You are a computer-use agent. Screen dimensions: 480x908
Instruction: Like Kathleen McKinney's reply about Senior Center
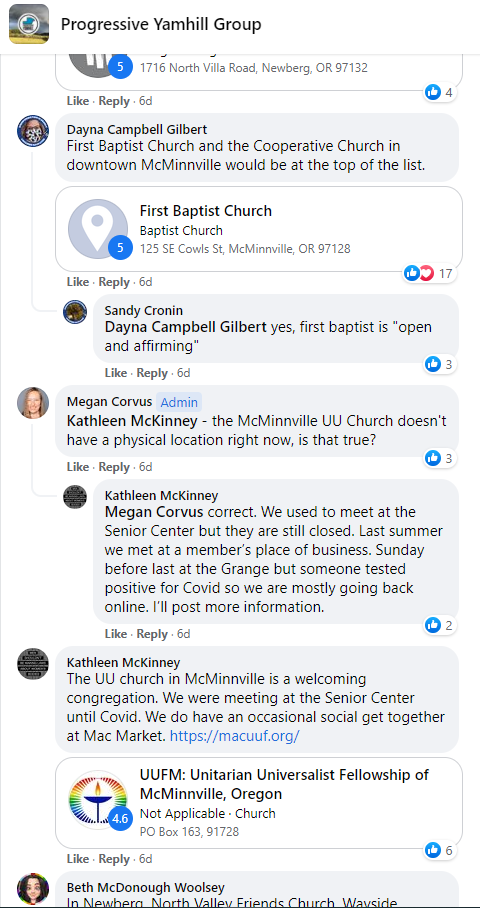(115, 634)
